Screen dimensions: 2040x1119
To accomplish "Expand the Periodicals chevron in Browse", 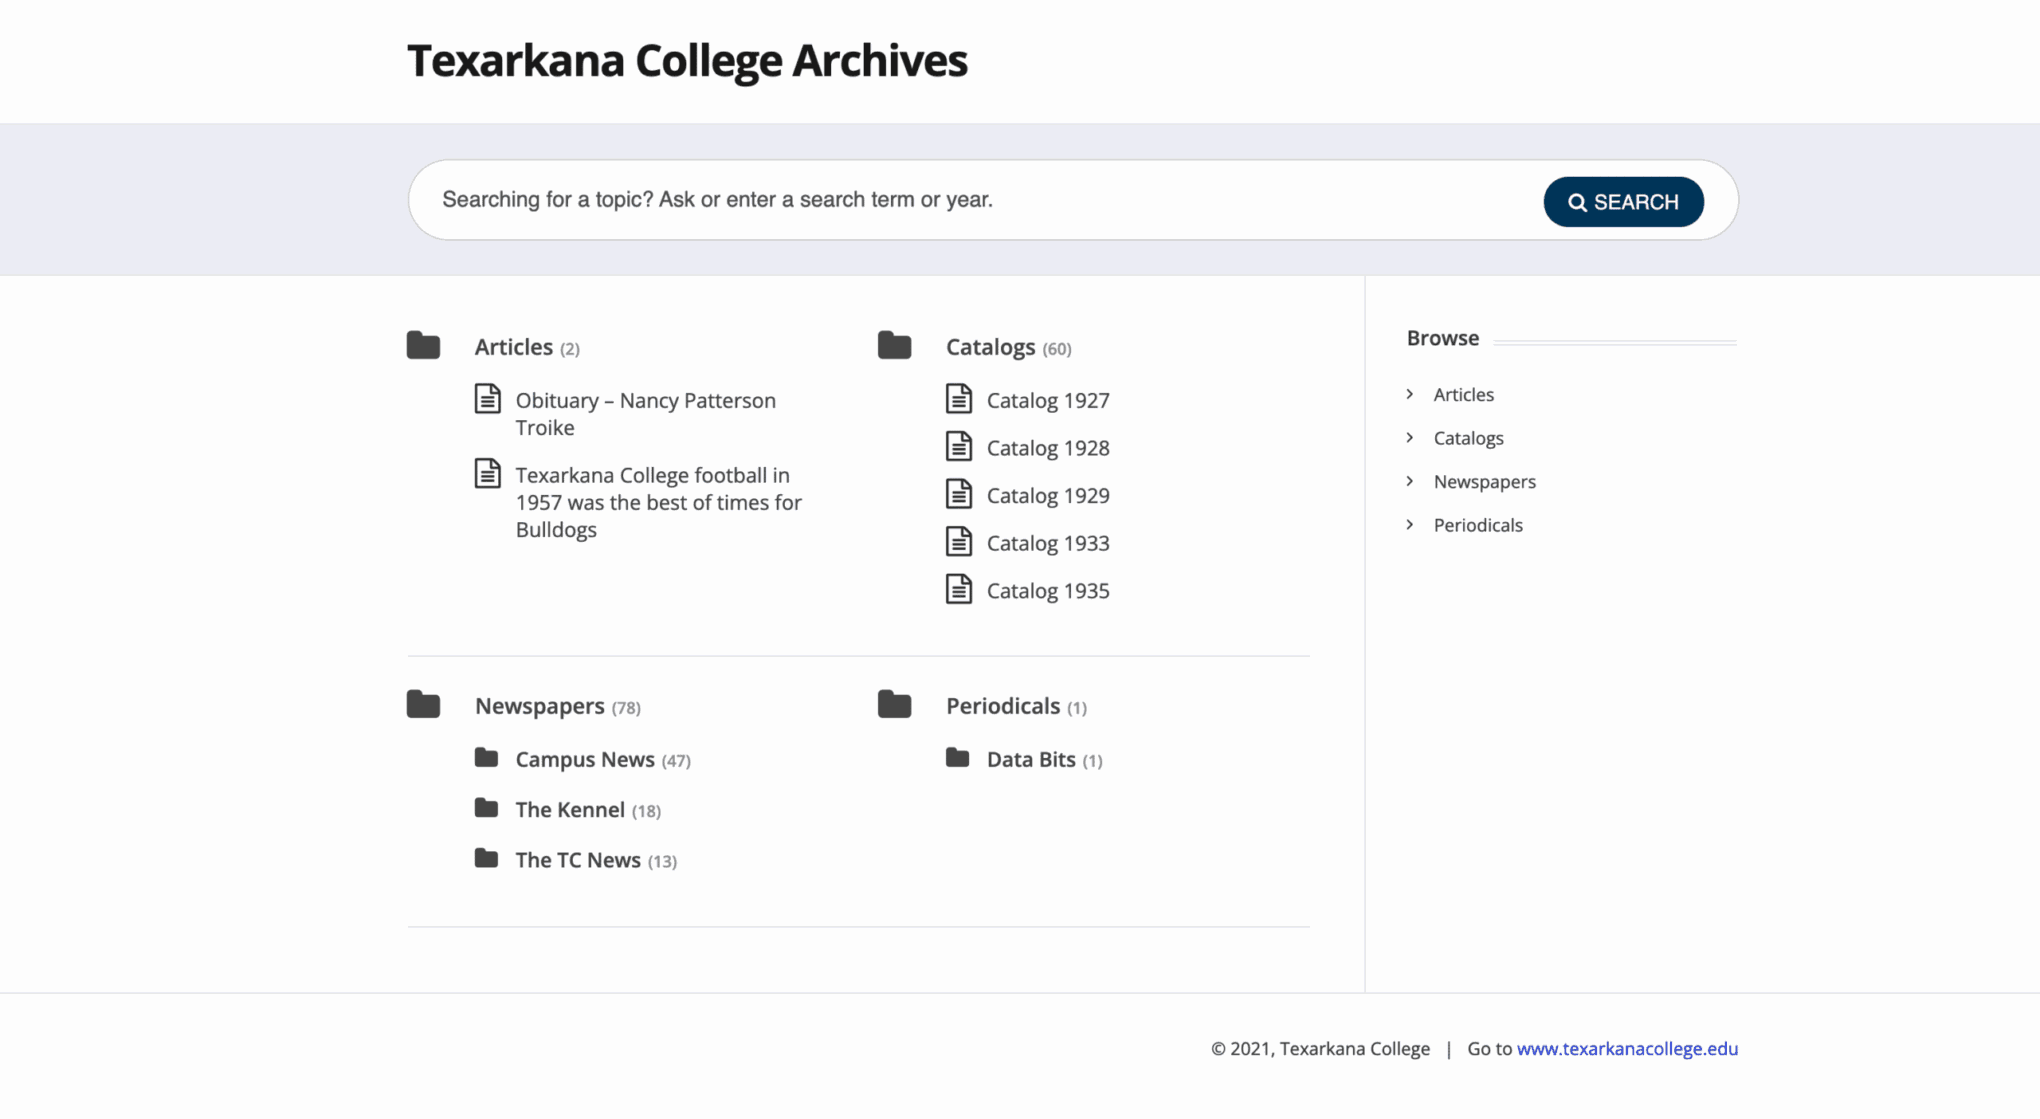I will tap(1410, 525).
